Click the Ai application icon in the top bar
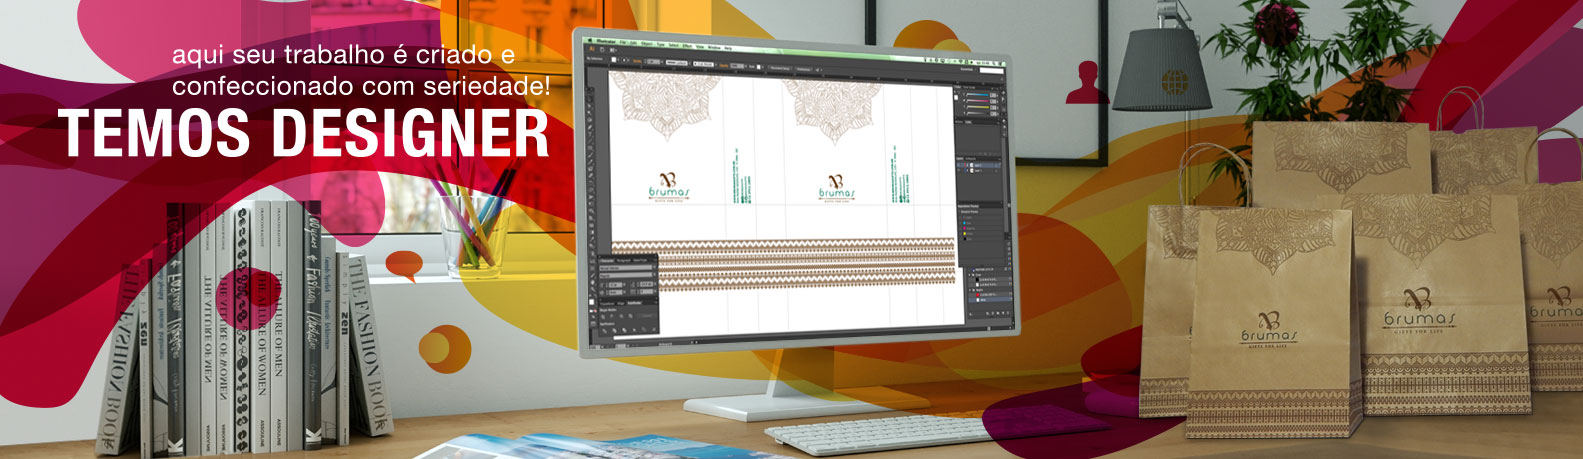Screen dimensions: 1583x459 592,49
